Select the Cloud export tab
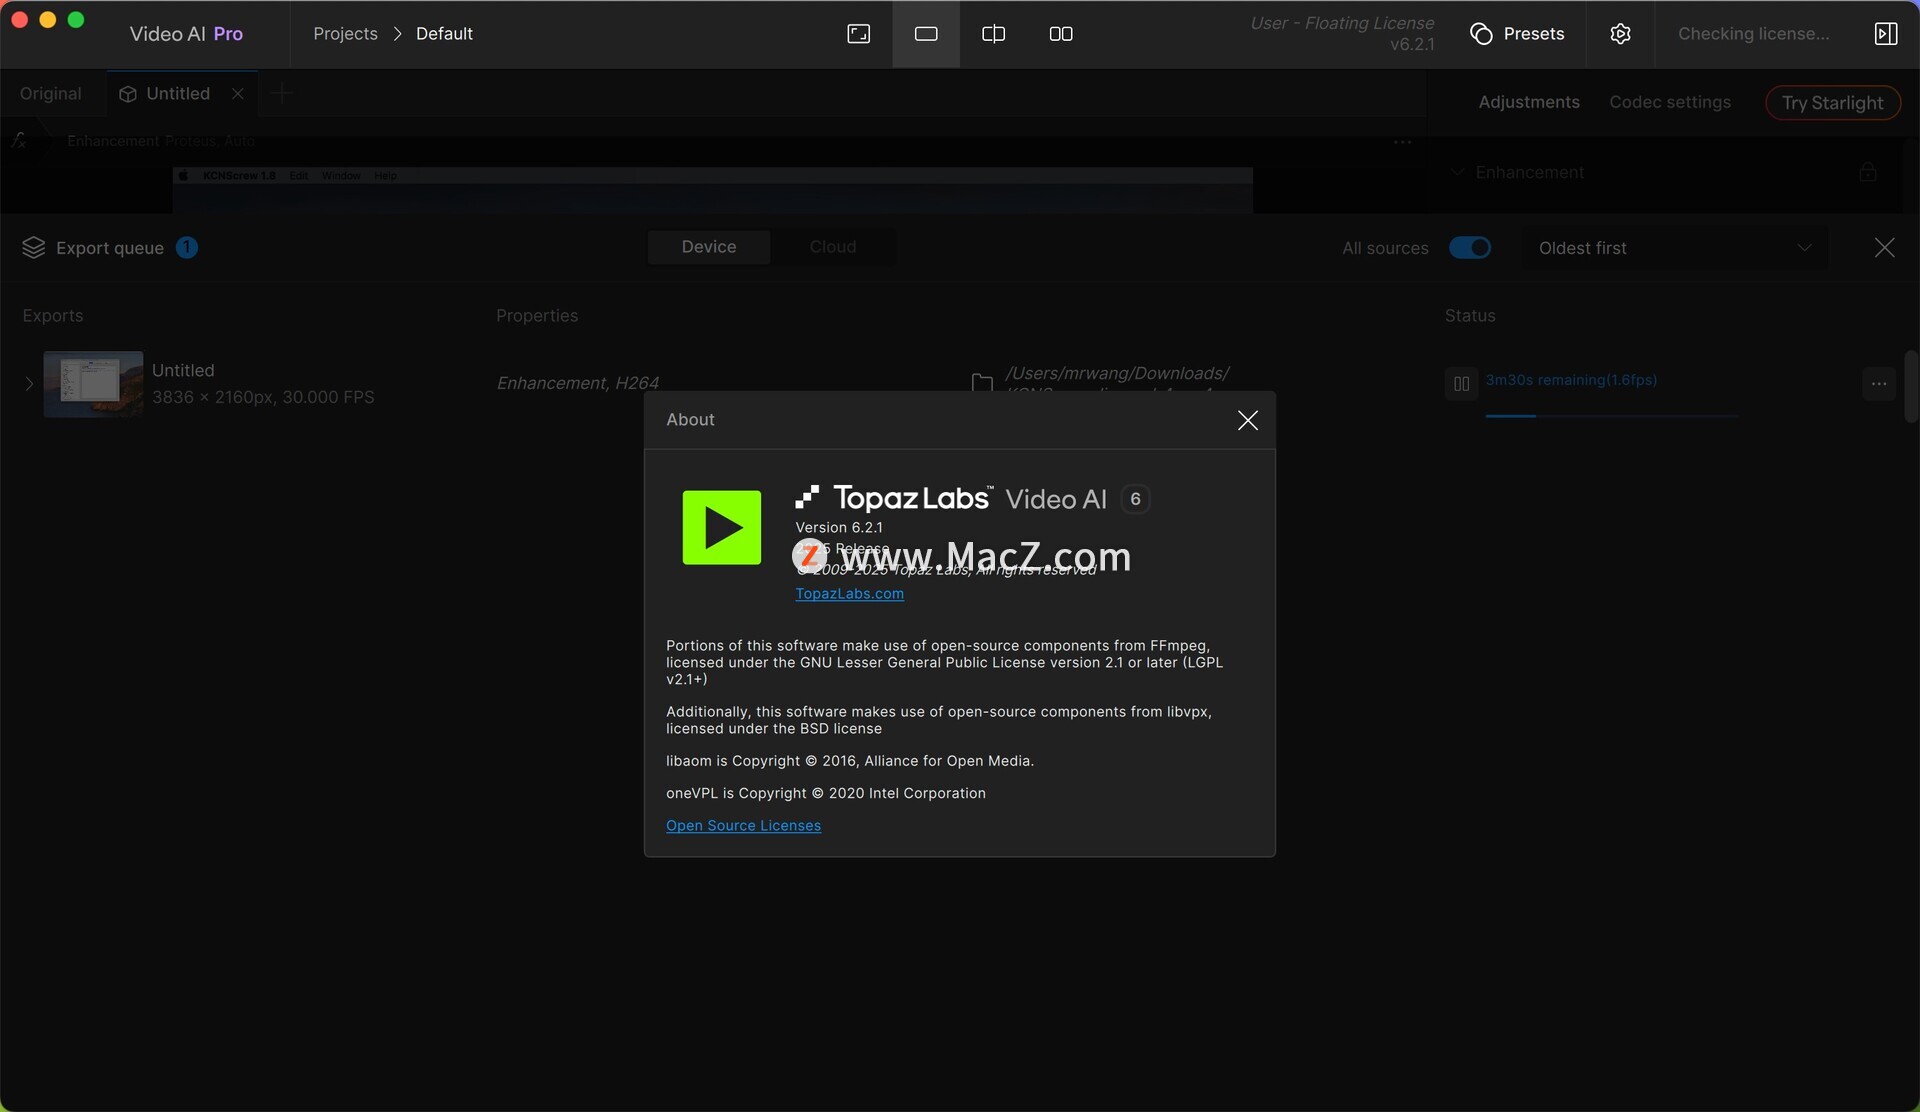 832,247
